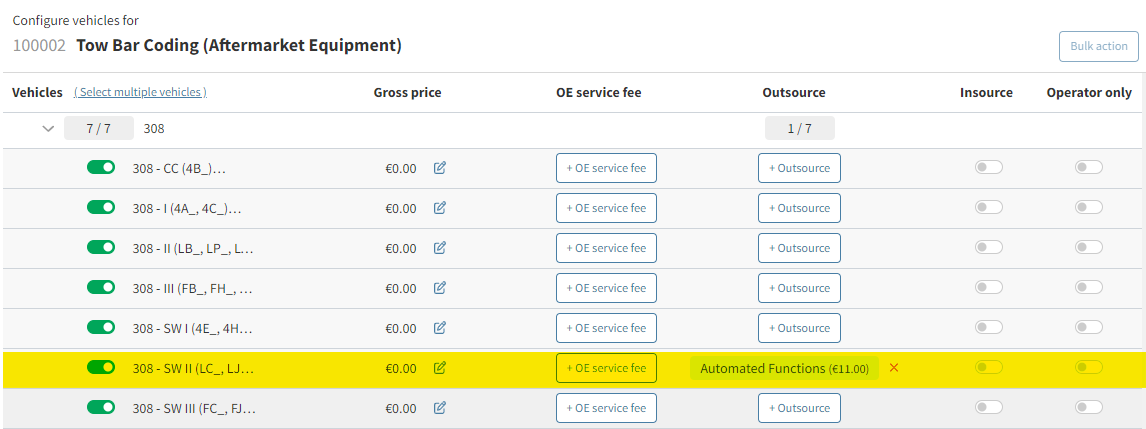Edit gross price for 308 - III
1146x429 pixels.
439,288
